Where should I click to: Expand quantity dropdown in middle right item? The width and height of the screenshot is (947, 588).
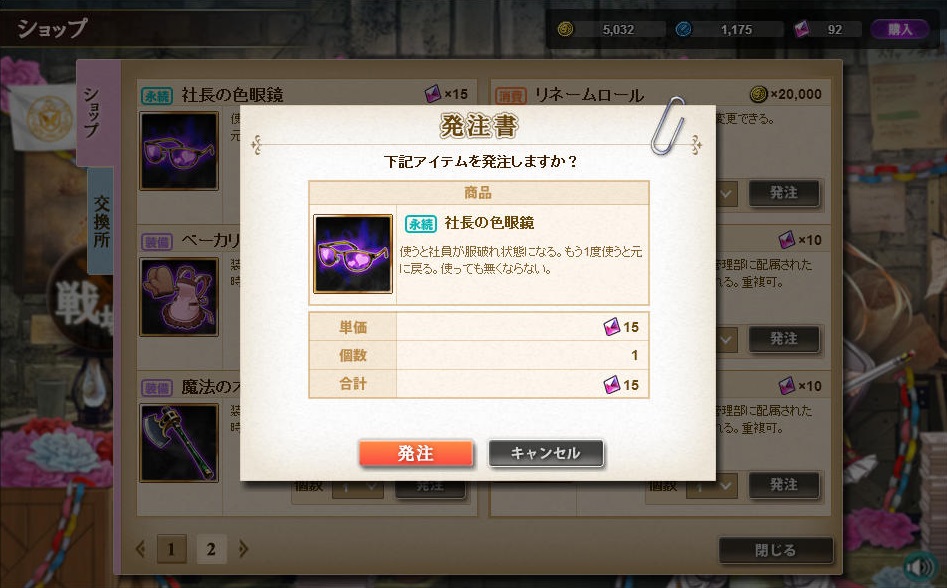(x=726, y=340)
